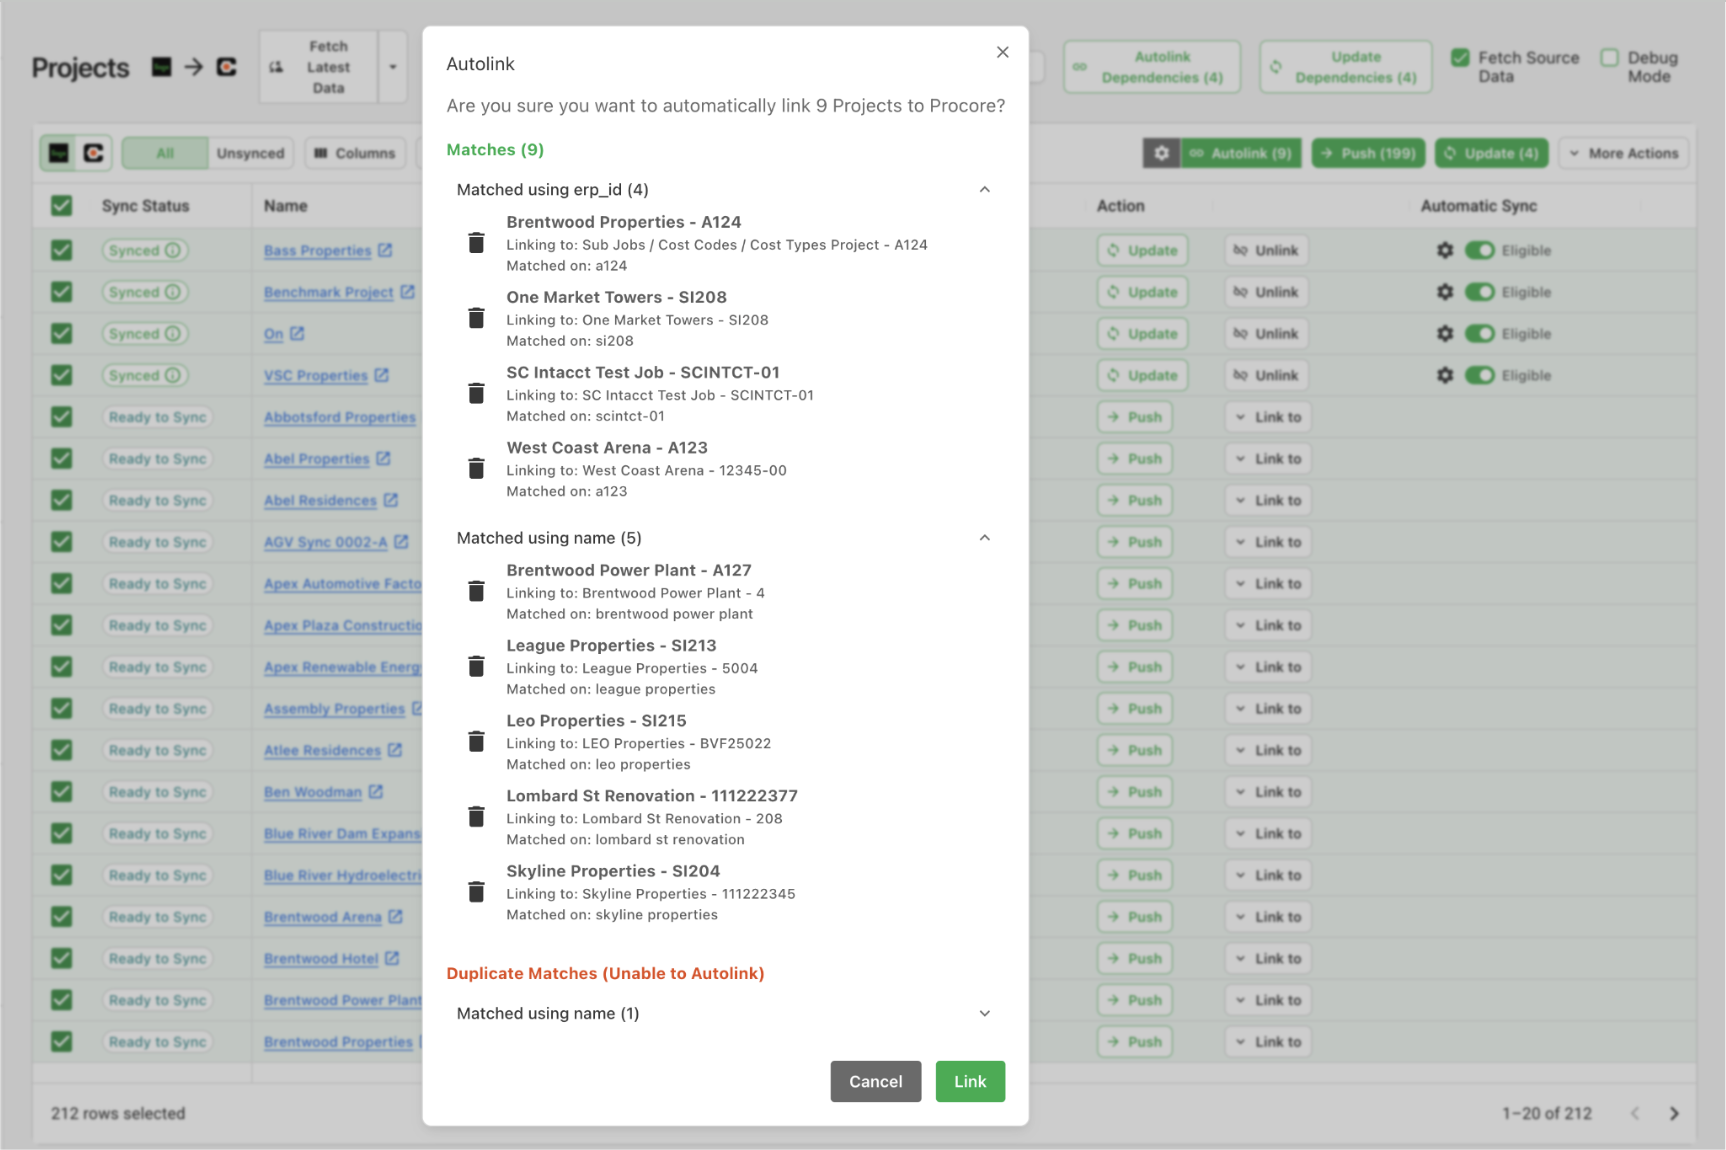
Task: Remove the One Market Towers match
Action: [x=476, y=318]
